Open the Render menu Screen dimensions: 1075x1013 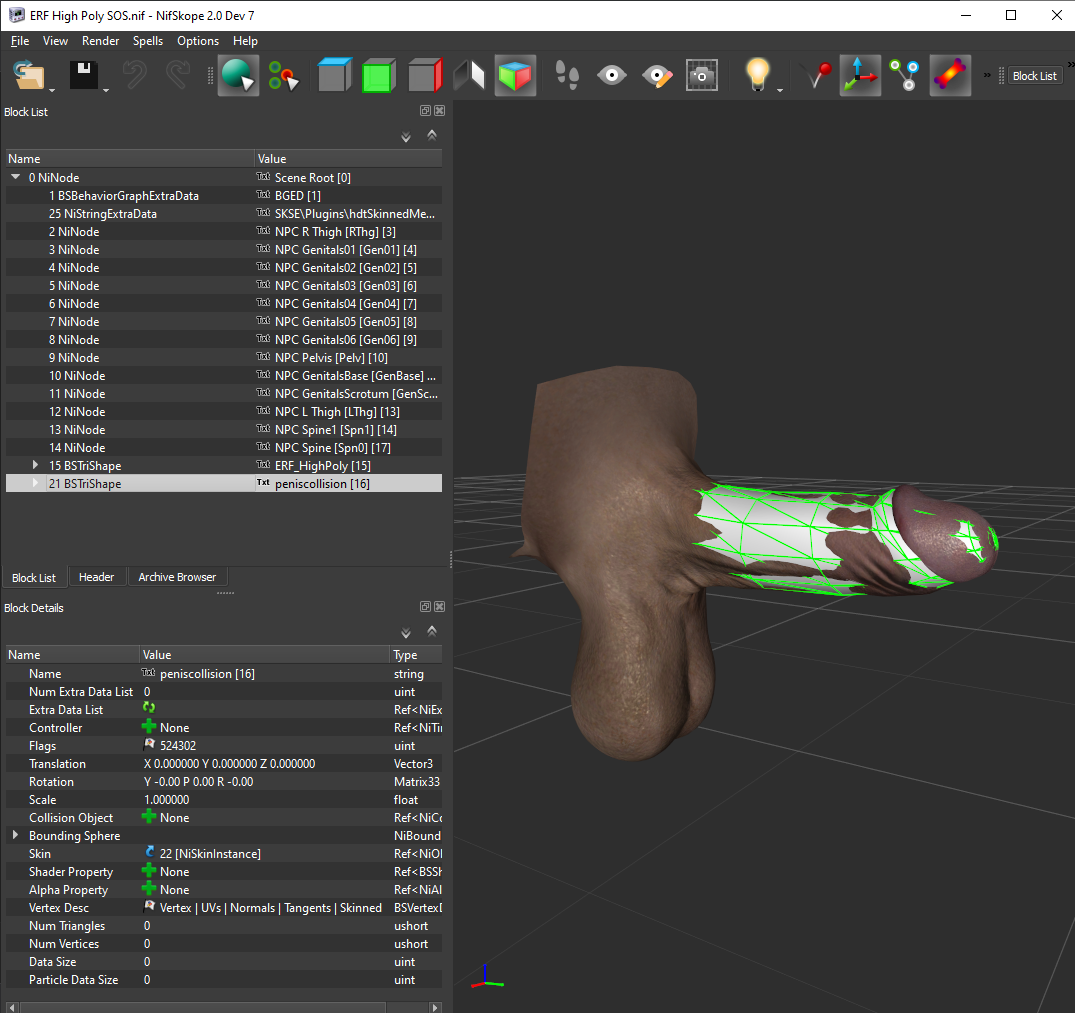point(100,41)
